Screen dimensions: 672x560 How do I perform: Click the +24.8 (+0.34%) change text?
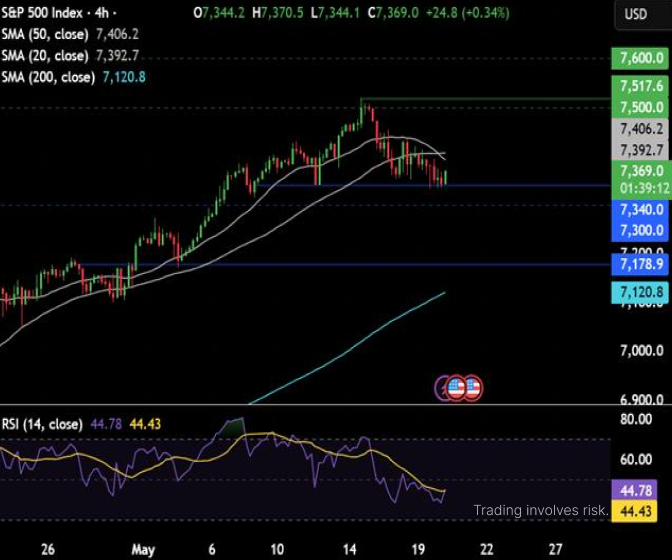[468, 13]
